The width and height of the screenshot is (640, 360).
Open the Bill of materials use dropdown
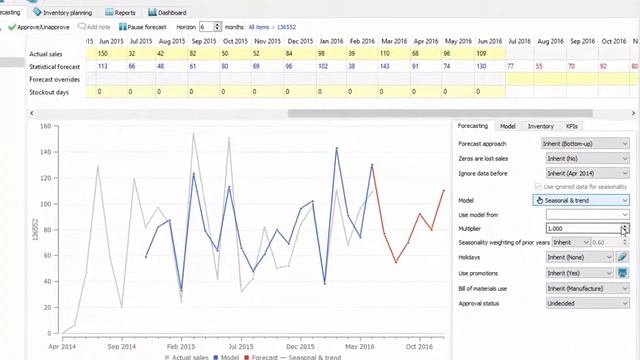tap(587, 289)
